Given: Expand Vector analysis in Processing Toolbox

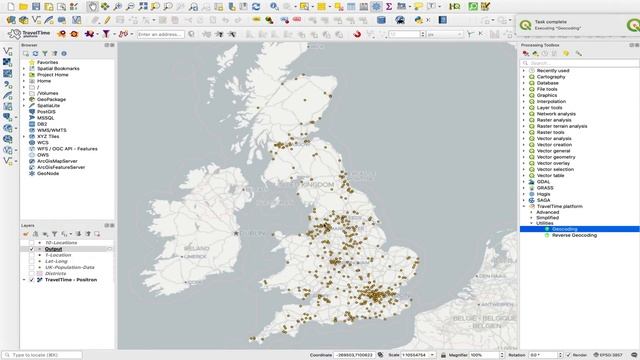Looking at the screenshot, I should click(524, 138).
